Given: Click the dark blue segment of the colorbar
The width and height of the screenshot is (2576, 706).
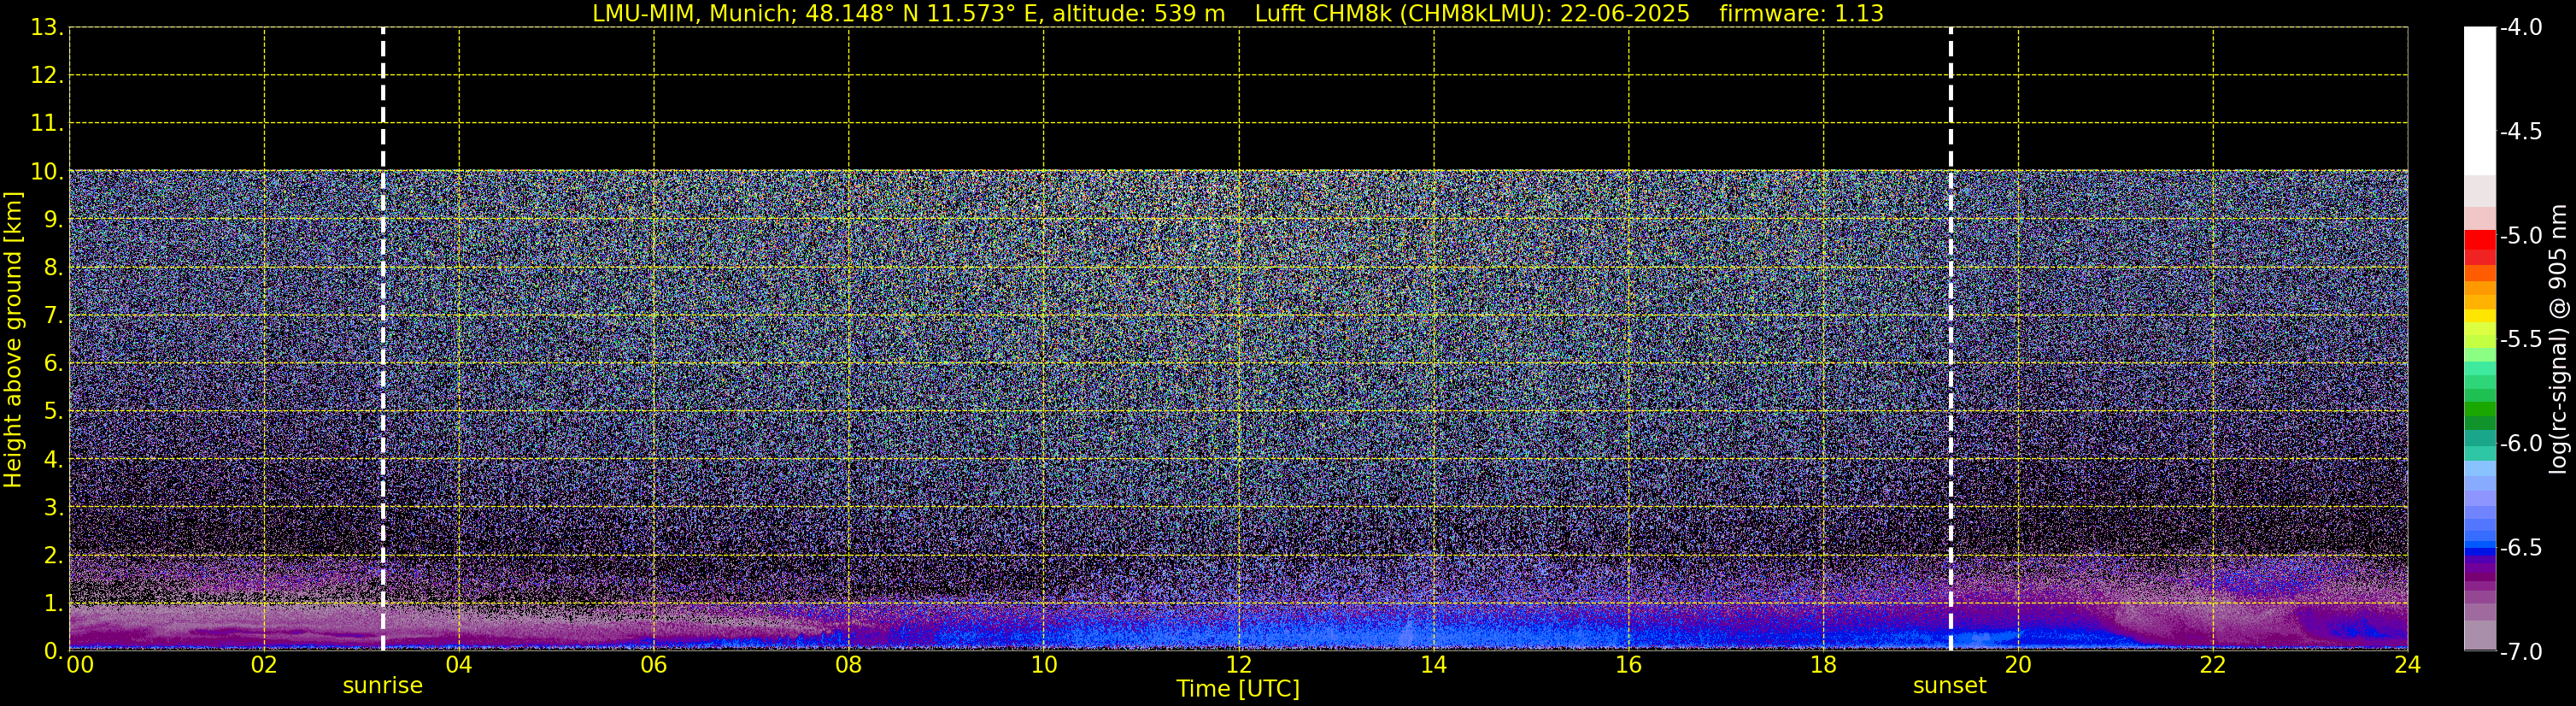Looking at the screenshot, I should (x=2479, y=552).
